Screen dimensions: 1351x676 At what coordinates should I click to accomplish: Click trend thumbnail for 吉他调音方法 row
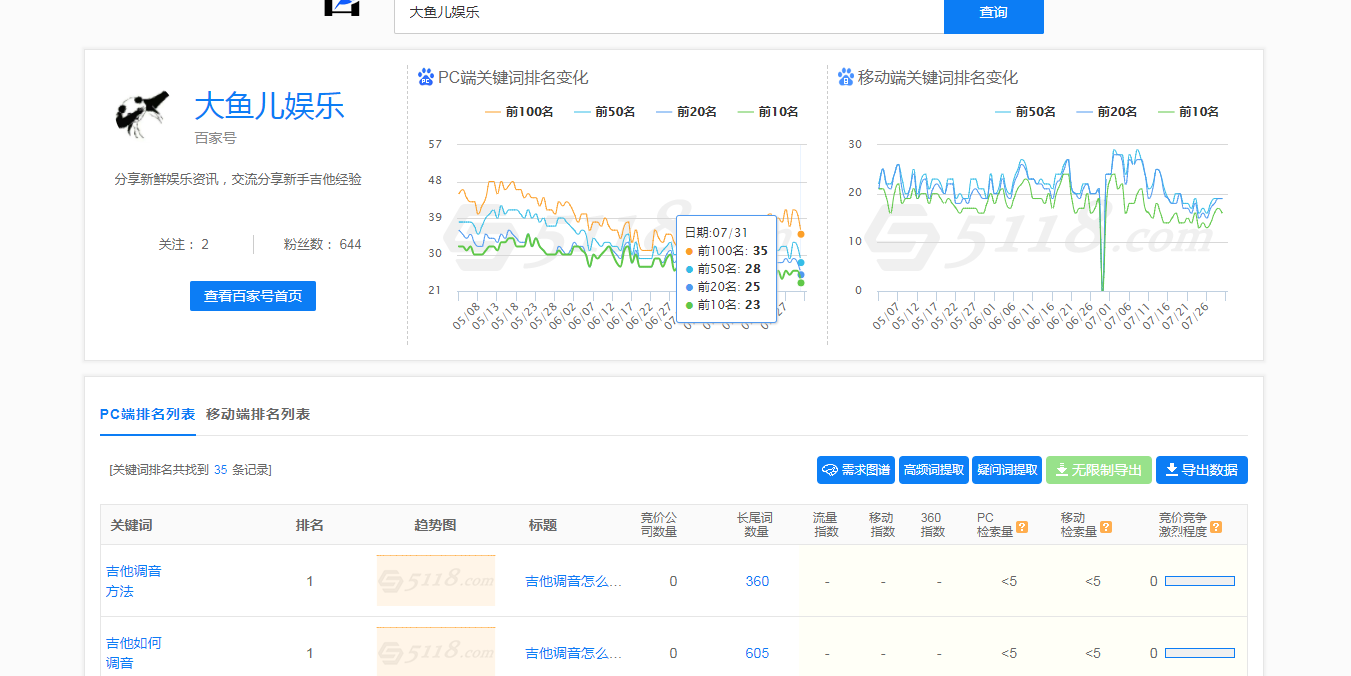436,580
